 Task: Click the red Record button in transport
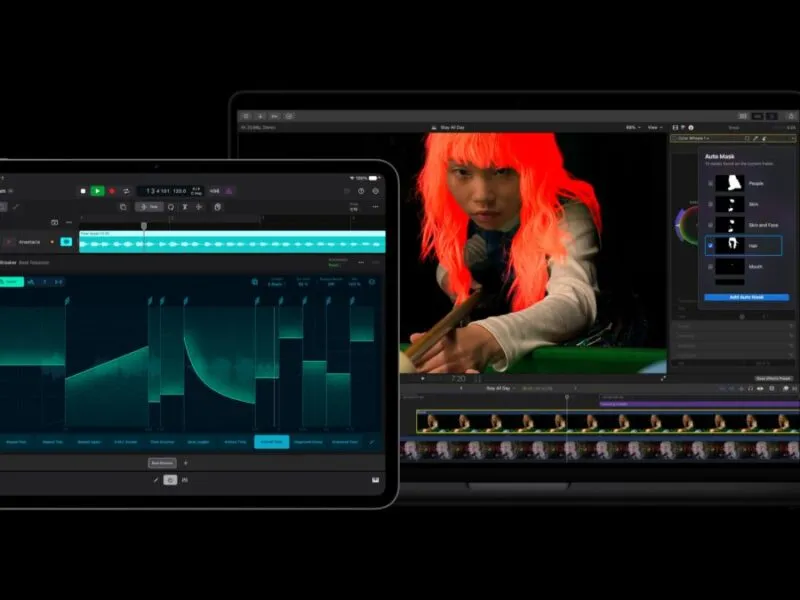pos(112,191)
